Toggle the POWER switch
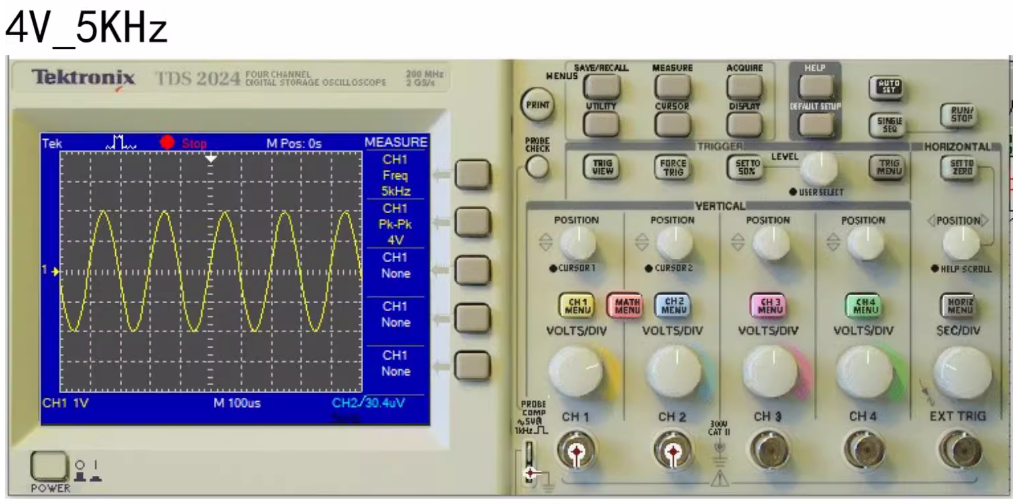The image size is (1014, 504). tap(47, 465)
